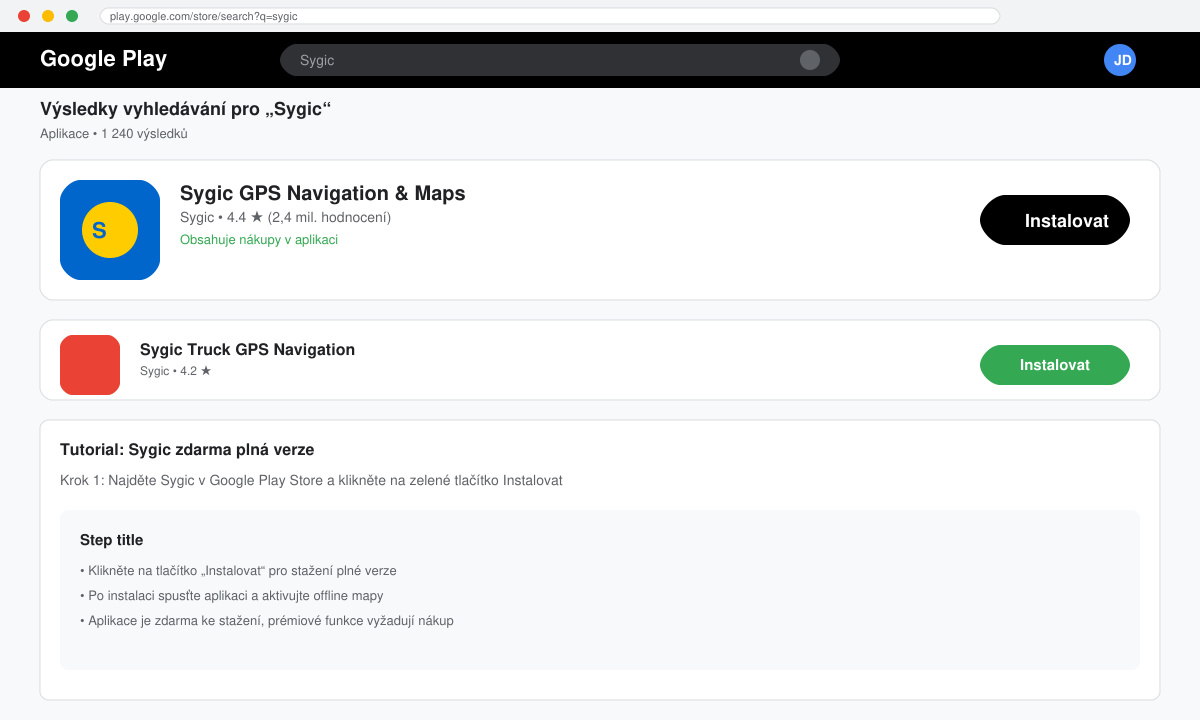The image size is (1200, 720).
Task: Click the 'Tutorial: Sygic zdarma plná verze' heading
Action: 187,450
